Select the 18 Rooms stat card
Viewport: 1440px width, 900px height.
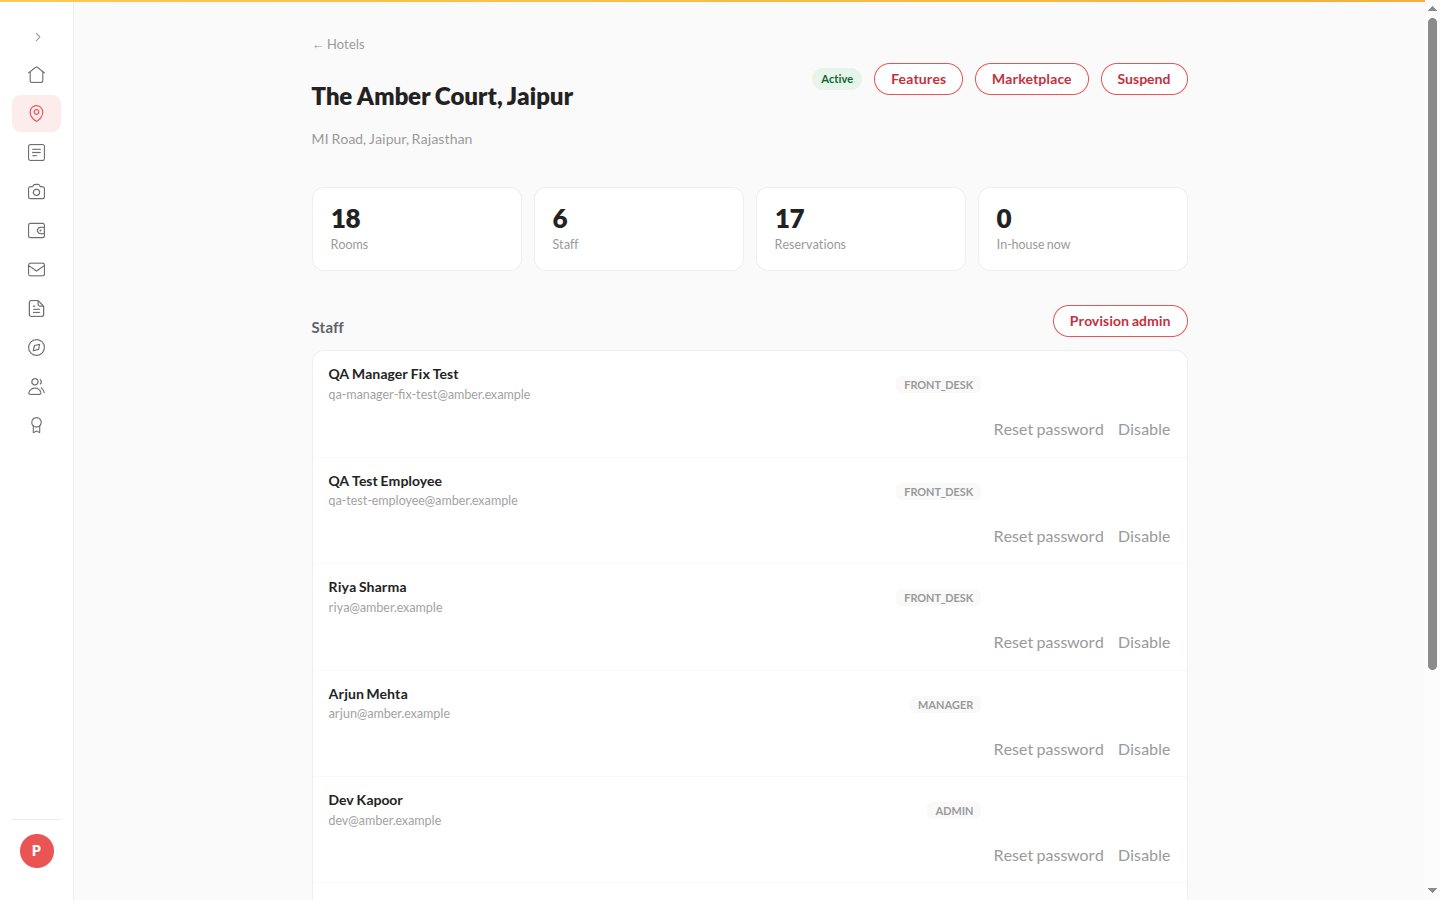pyautogui.click(x=417, y=229)
